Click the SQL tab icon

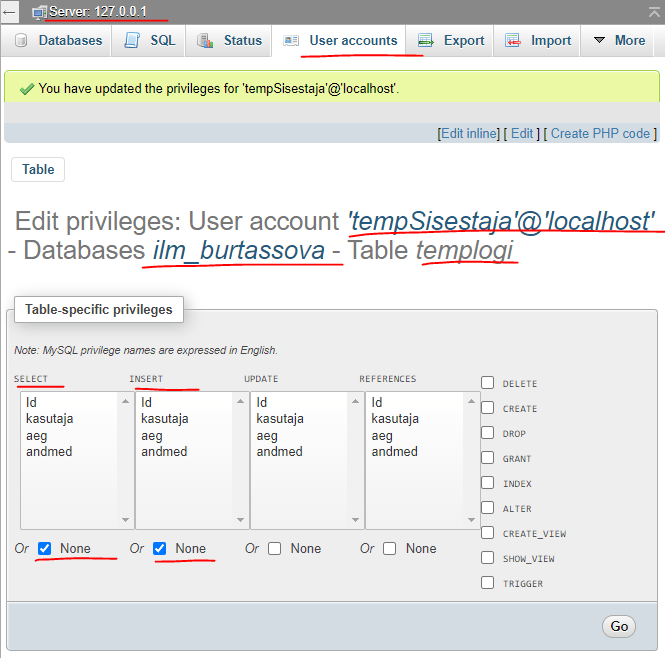click(132, 41)
